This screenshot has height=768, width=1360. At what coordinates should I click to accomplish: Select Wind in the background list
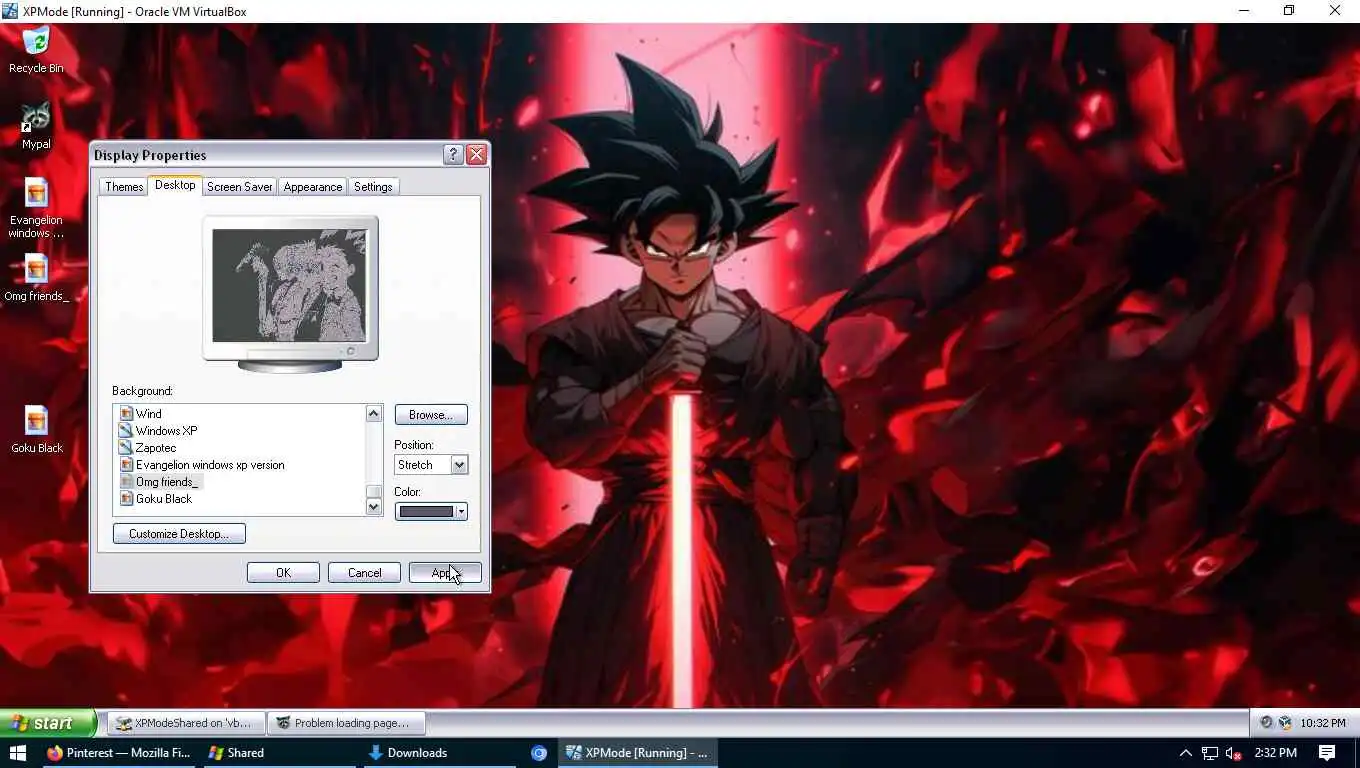click(x=148, y=414)
